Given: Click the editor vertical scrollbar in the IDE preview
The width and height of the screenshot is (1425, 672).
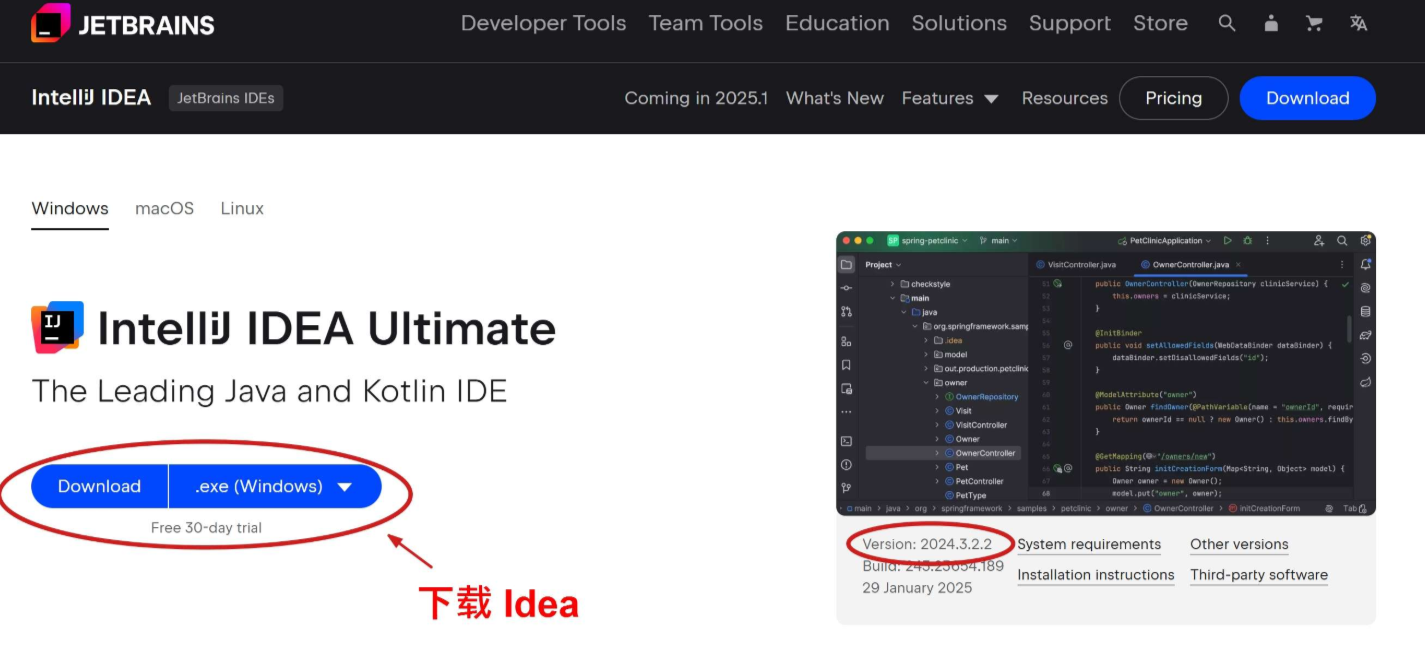Looking at the screenshot, I should (x=1350, y=328).
